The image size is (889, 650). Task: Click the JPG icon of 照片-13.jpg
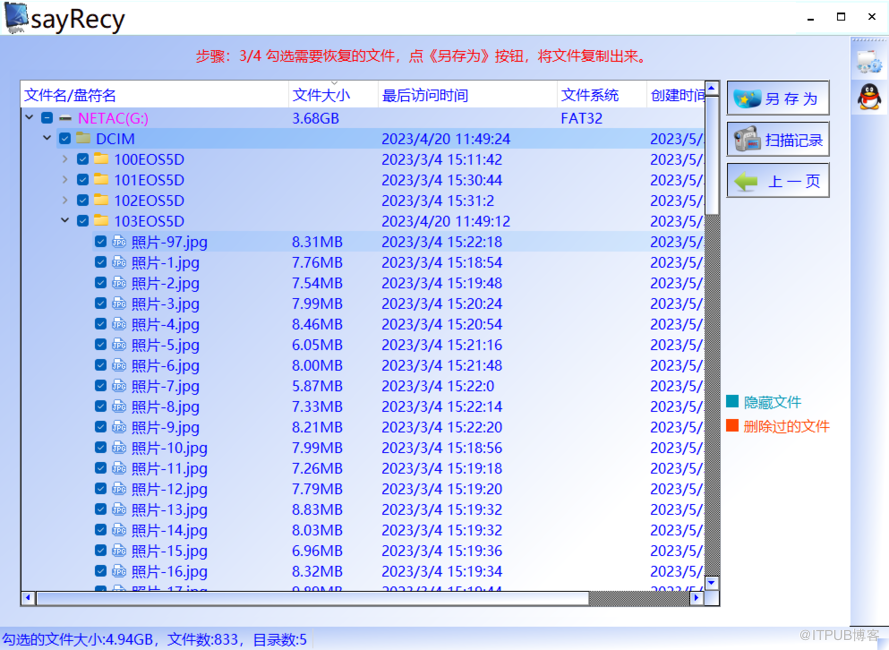tap(119, 509)
